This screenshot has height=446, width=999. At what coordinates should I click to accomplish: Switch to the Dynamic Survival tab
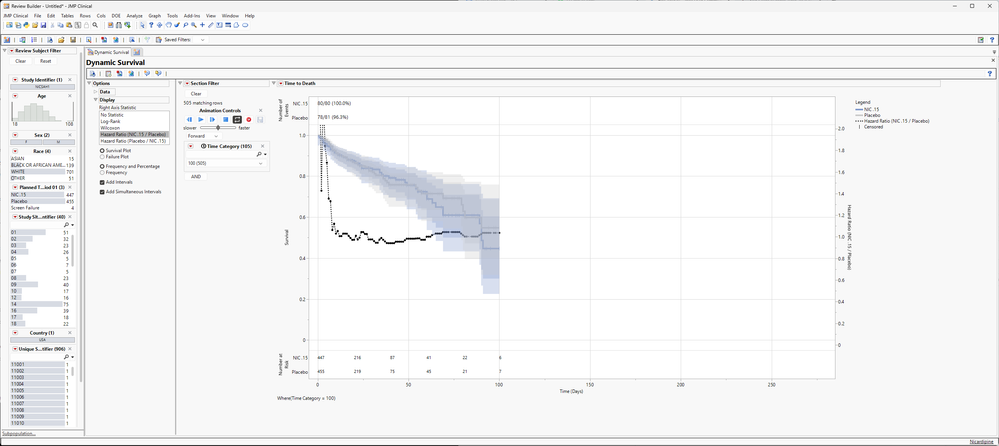pyautogui.click(x=108, y=52)
